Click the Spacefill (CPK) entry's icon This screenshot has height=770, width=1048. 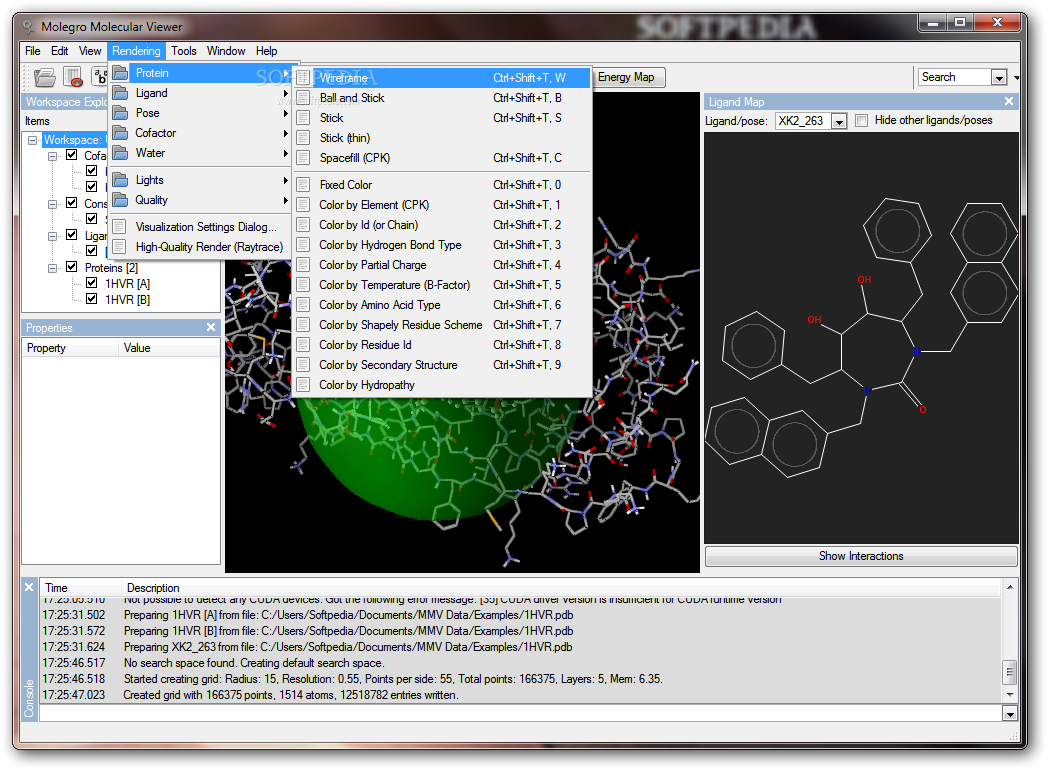point(303,158)
